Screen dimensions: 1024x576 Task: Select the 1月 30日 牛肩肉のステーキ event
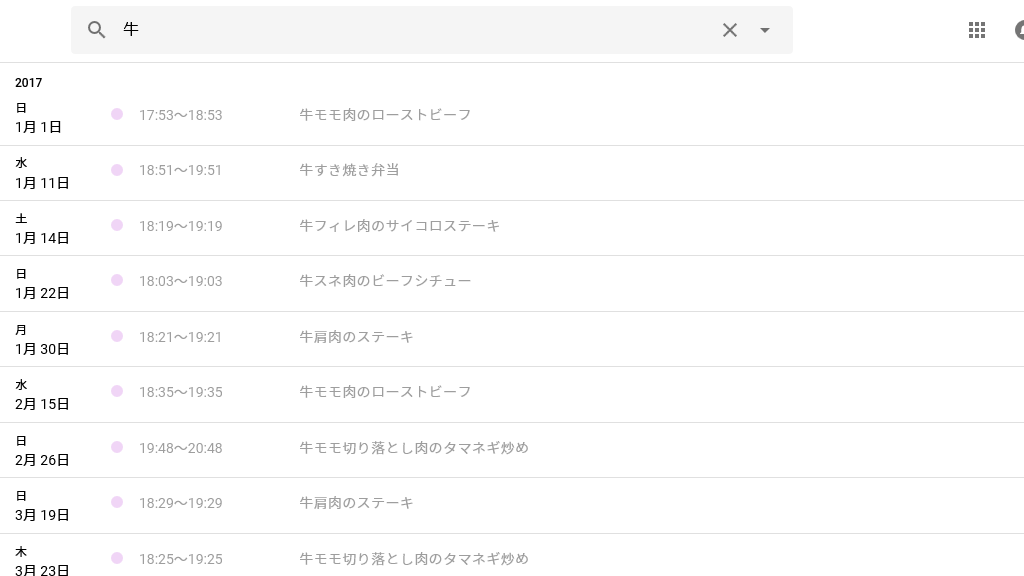pyautogui.click(x=356, y=337)
